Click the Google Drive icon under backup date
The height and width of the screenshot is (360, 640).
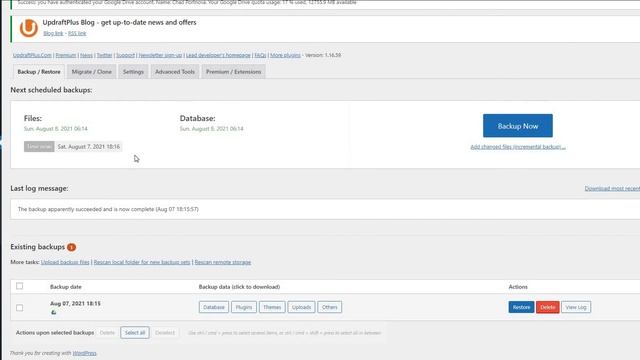coord(53,312)
